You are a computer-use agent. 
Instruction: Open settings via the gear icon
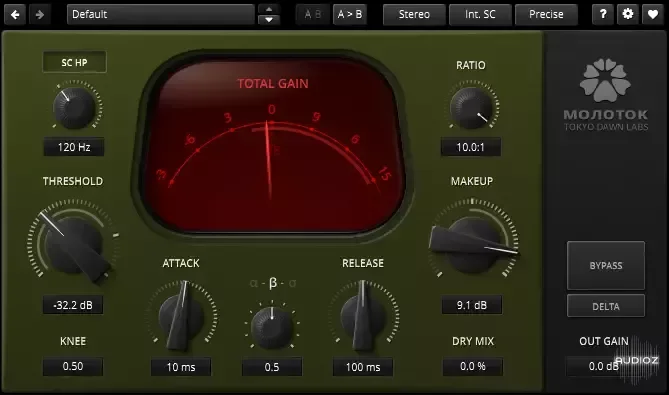point(628,15)
